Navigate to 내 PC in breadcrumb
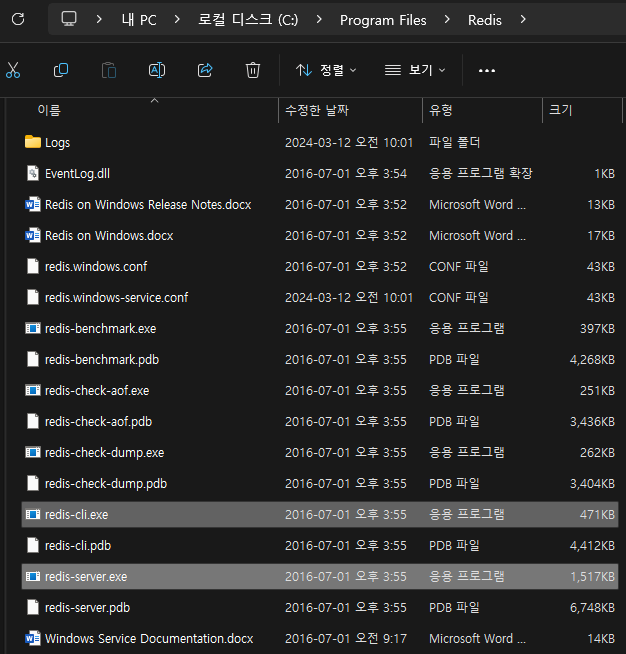The width and height of the screenshot is (626, 654). pos(139,20)
